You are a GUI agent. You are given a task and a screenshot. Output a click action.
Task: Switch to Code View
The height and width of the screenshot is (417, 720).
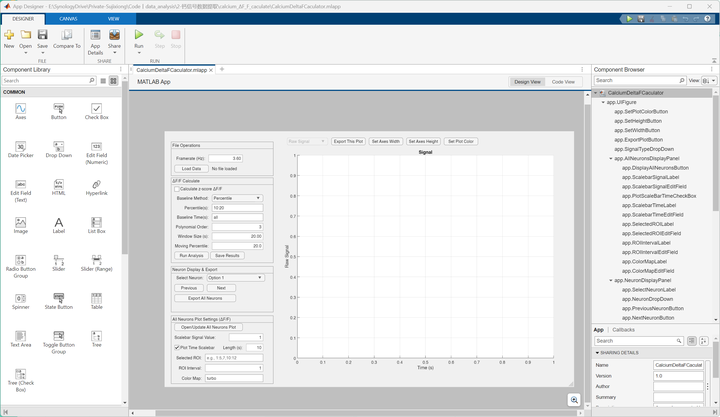(x=563, y=82)
